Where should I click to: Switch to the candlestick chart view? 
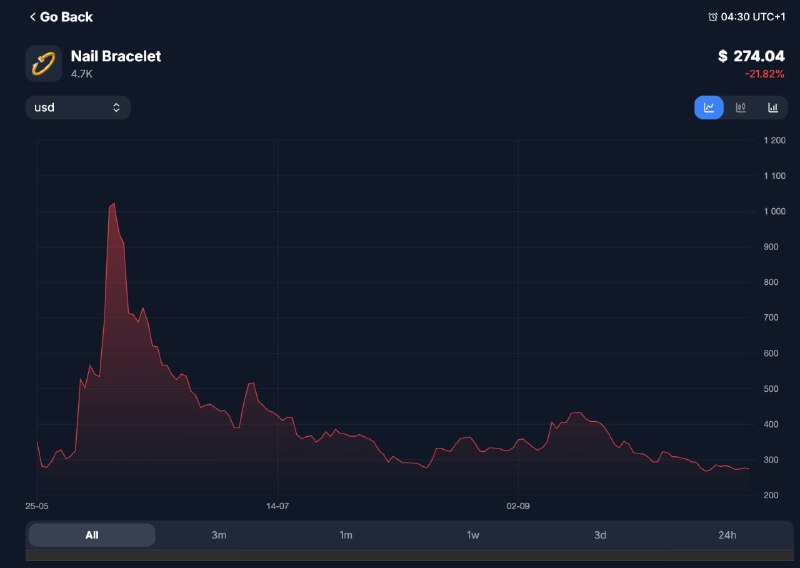pos(740,108)
